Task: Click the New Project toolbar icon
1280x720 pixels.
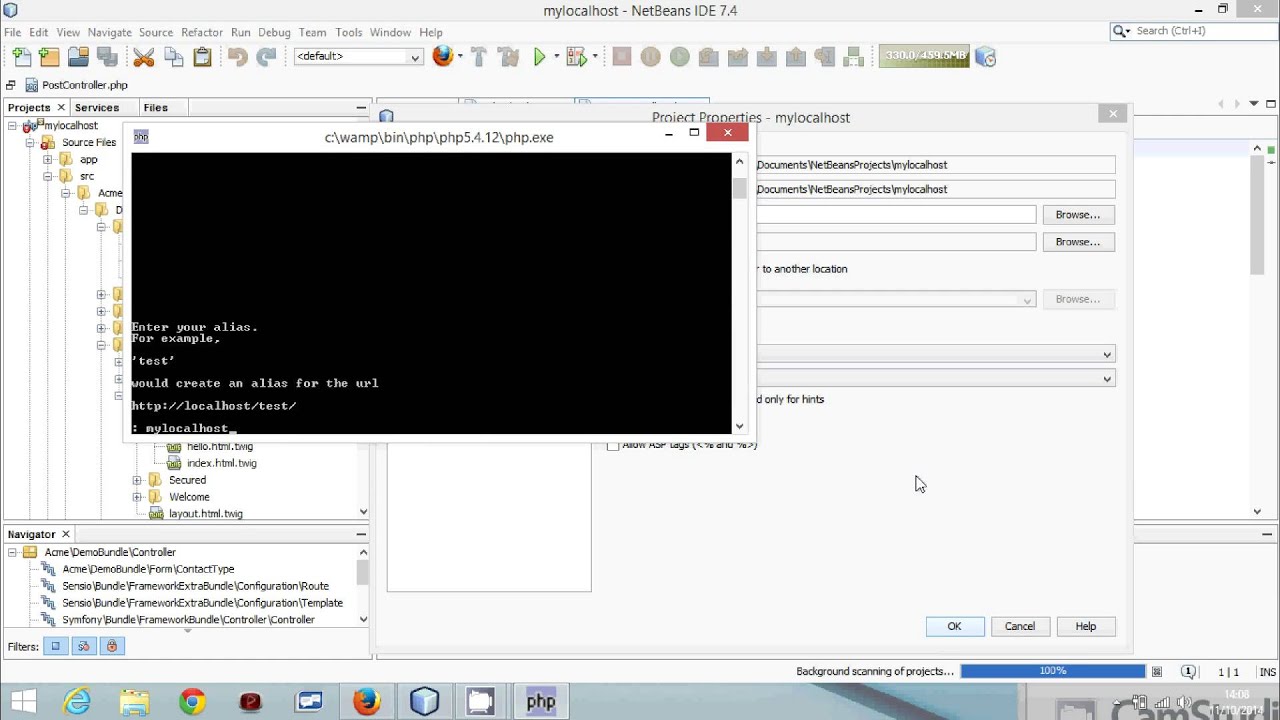Action: [49, 57]
